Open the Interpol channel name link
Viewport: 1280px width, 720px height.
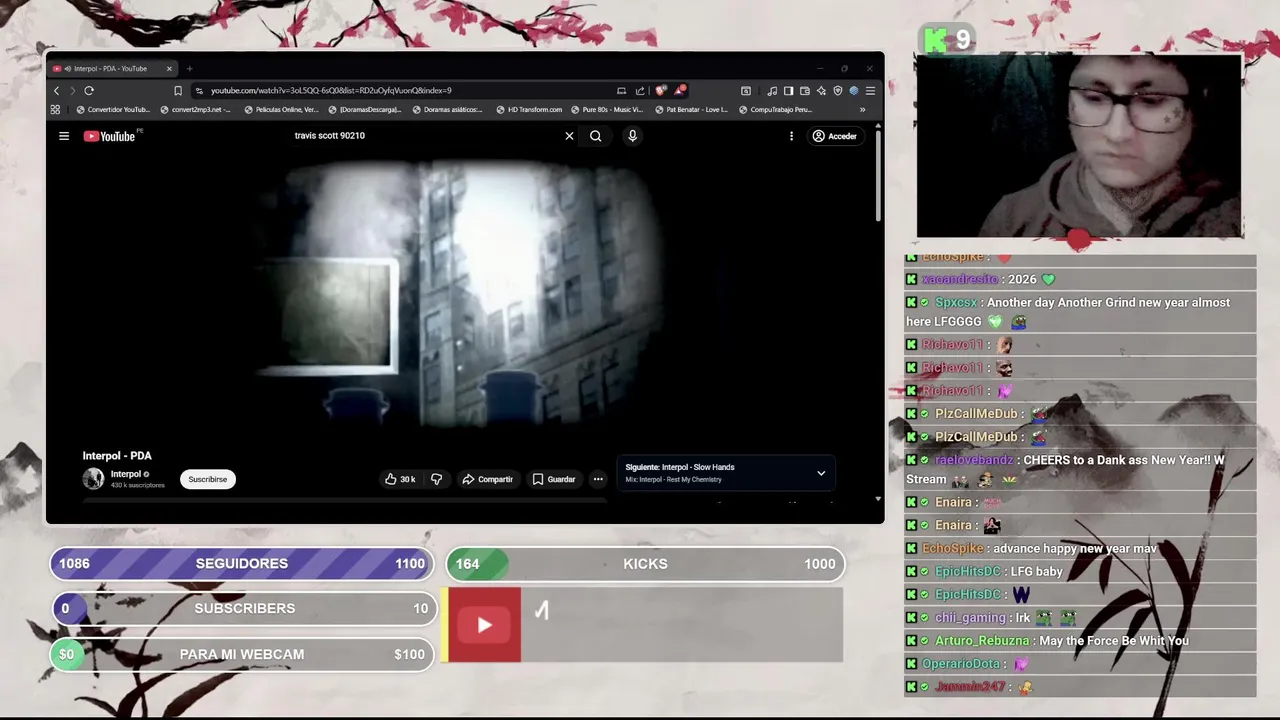[x=125, y=474]
